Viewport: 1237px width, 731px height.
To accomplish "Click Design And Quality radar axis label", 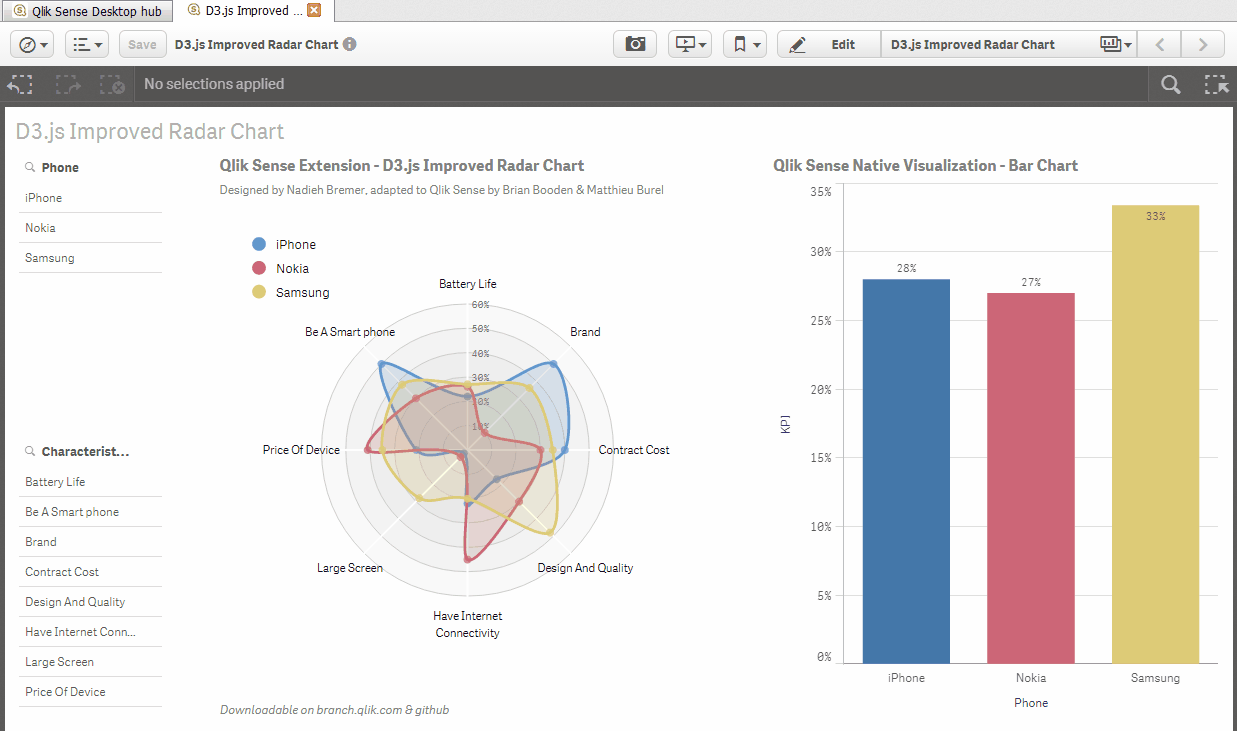I will point(585,568).
